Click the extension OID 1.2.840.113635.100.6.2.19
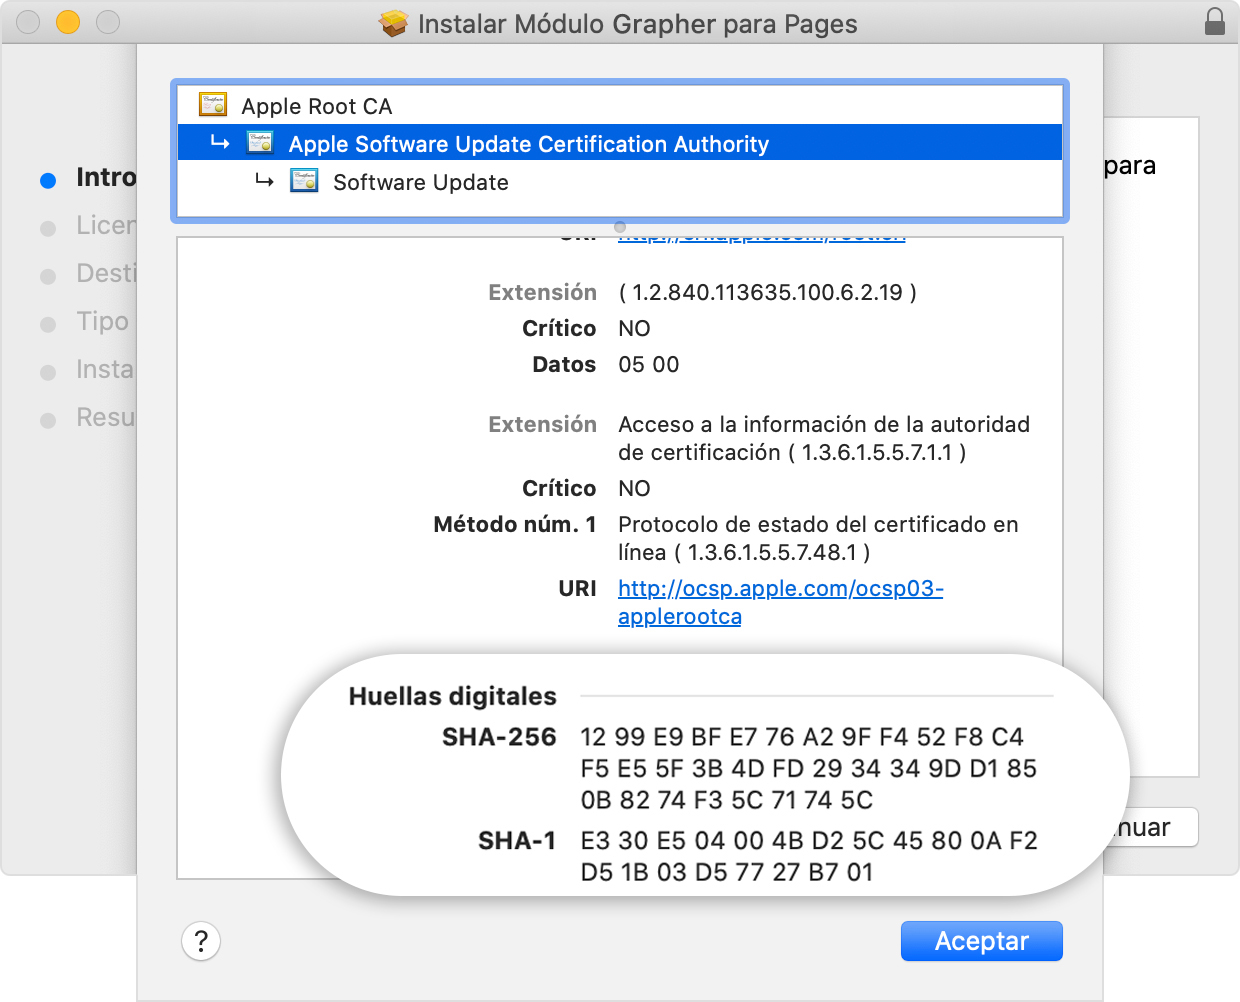The height and width of the screenshot is (1002, 1240). coord(767,292)
